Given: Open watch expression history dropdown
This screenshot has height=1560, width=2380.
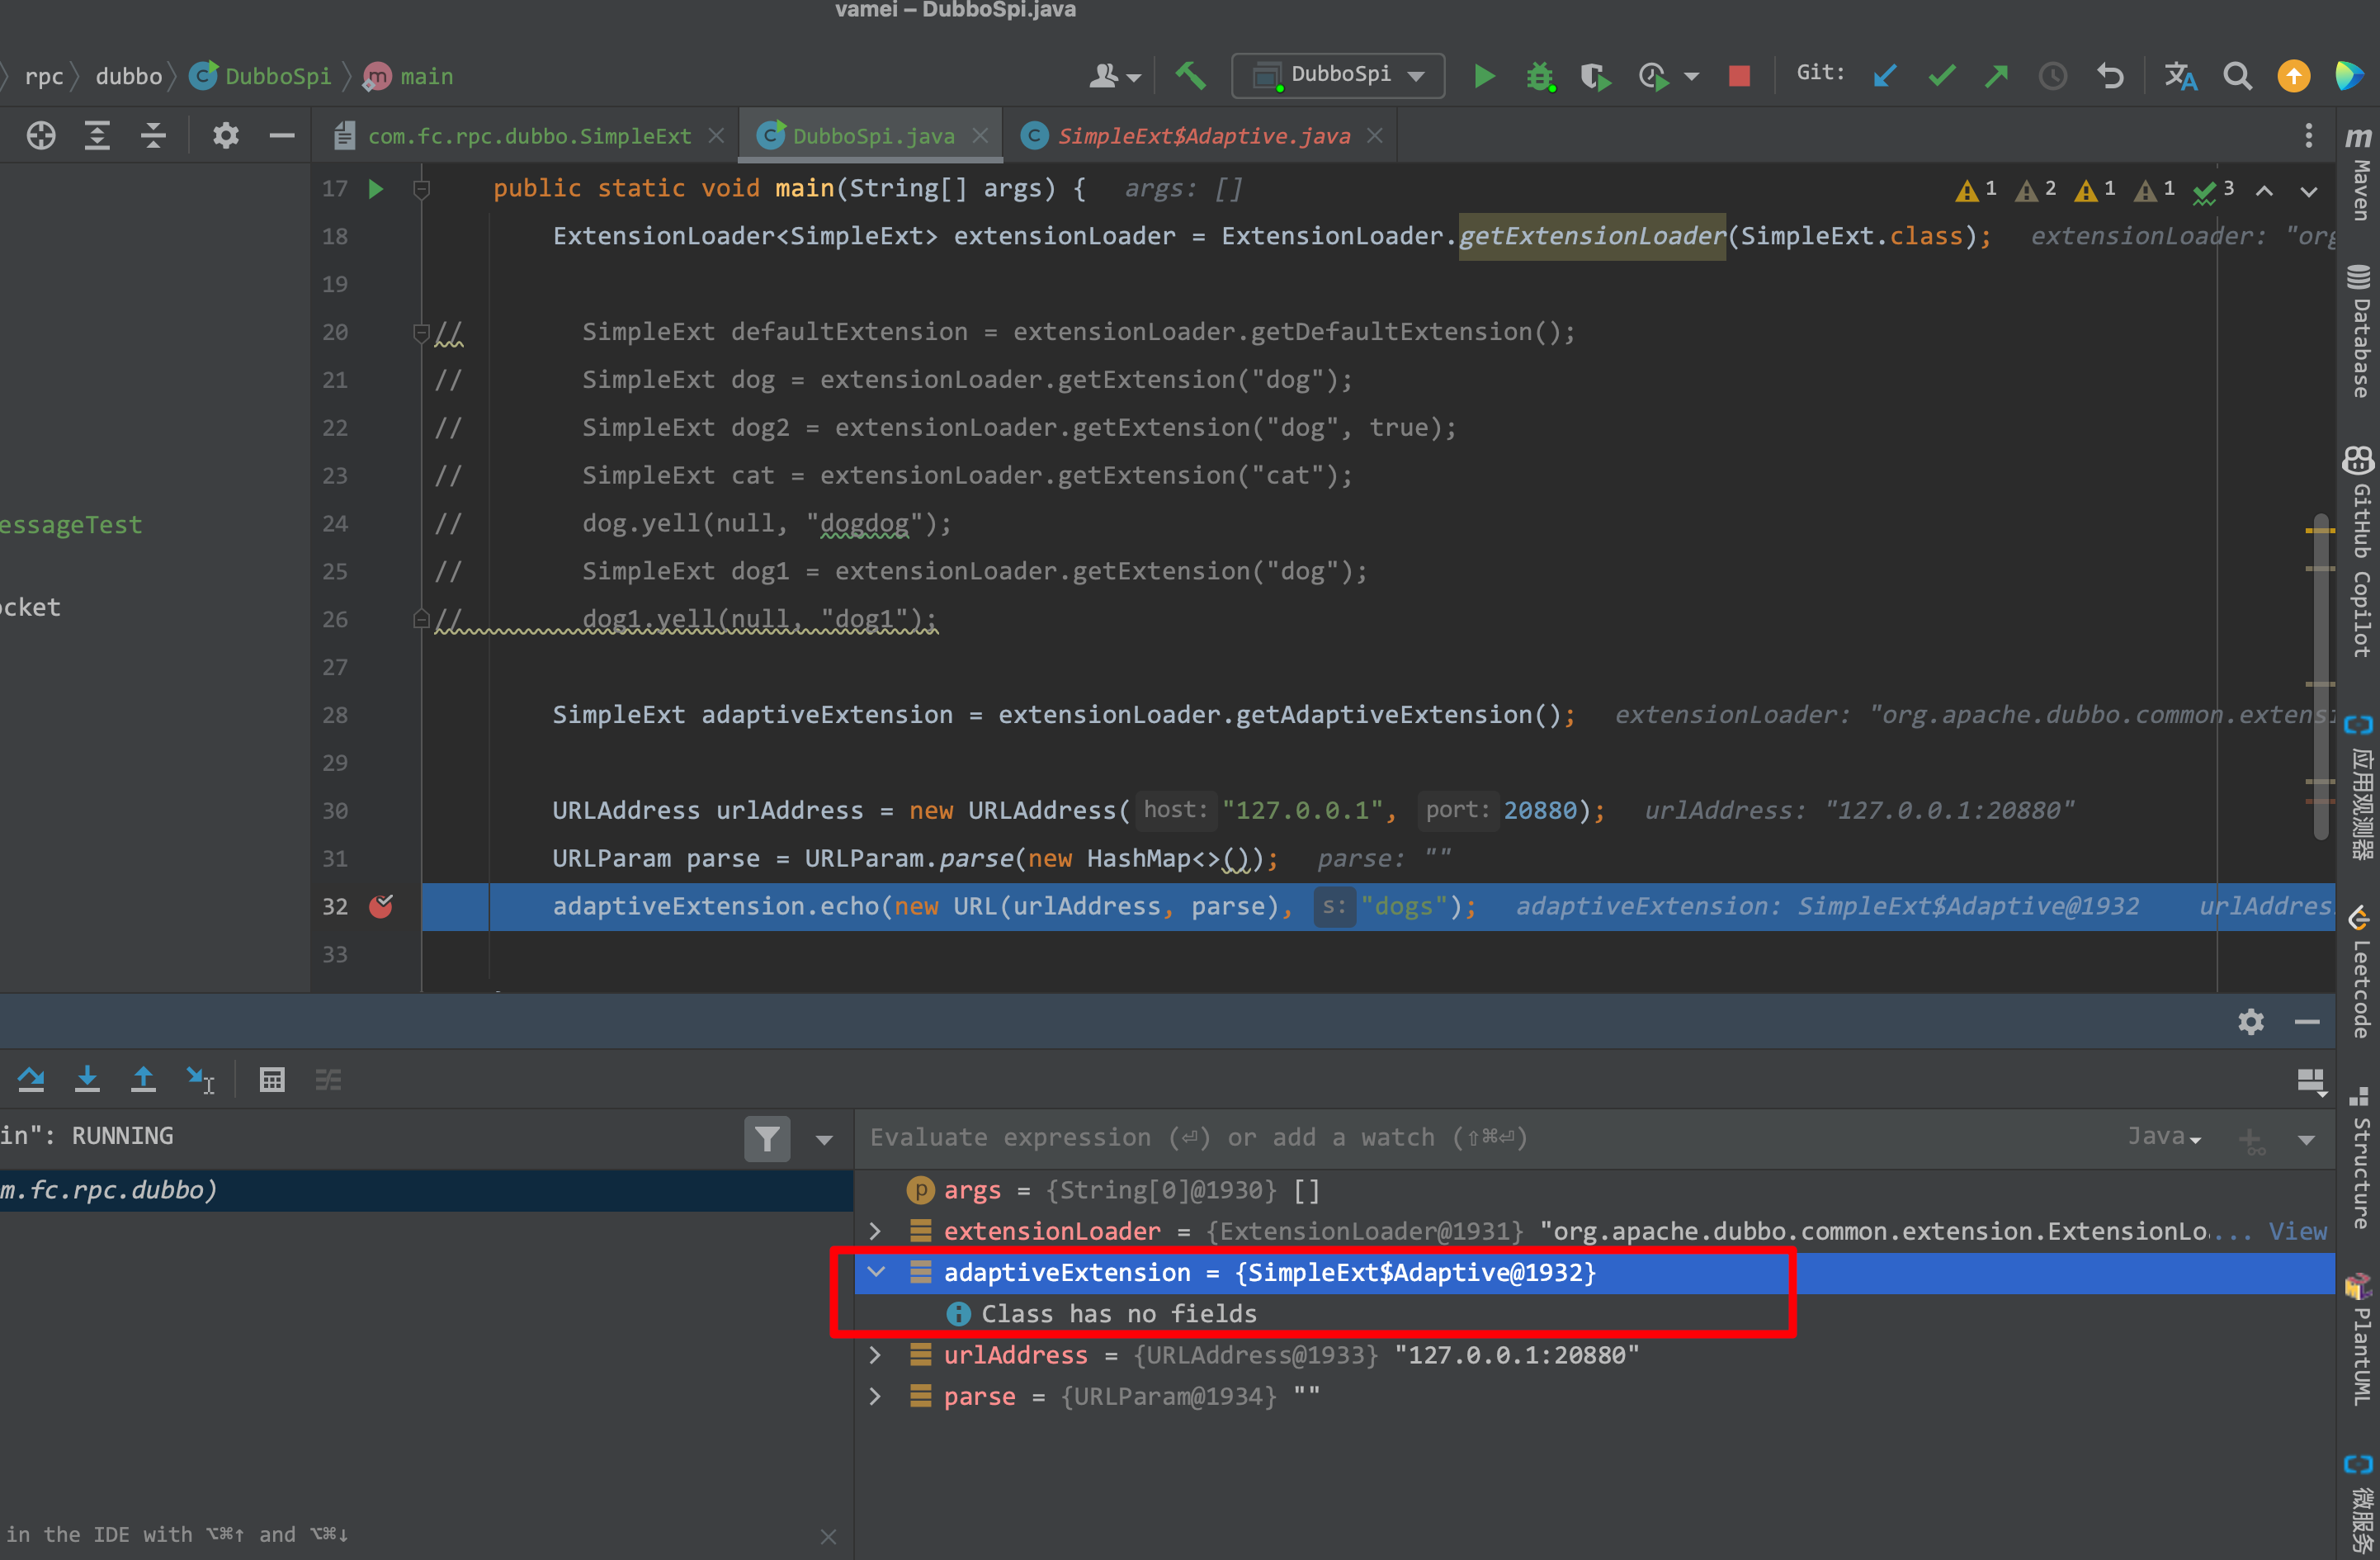Looking at the screenshot, I should [2307, 1139].
